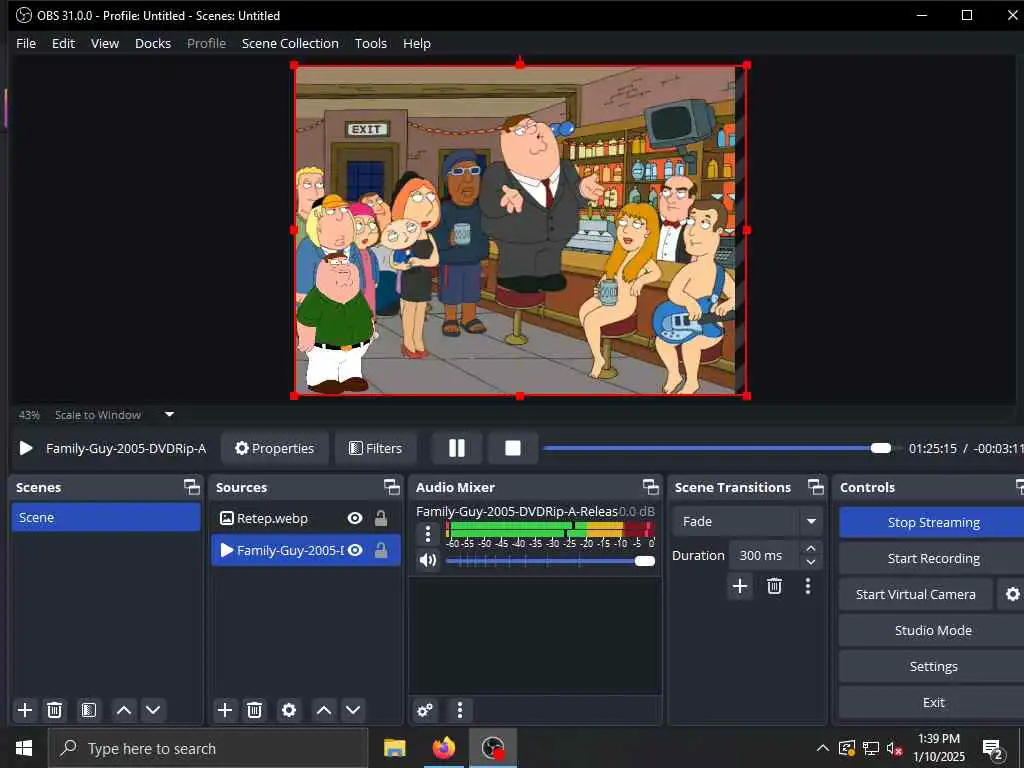Lock the Retep.webp source
This screenshot has height=768, width=1024.
(381, 518)
